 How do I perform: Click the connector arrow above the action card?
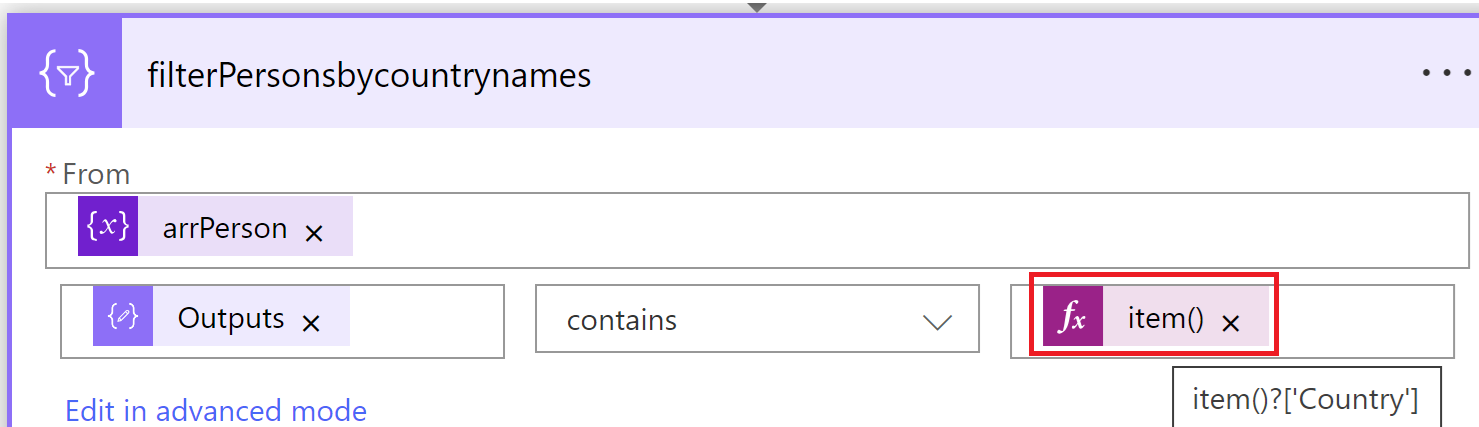(758, 7)
